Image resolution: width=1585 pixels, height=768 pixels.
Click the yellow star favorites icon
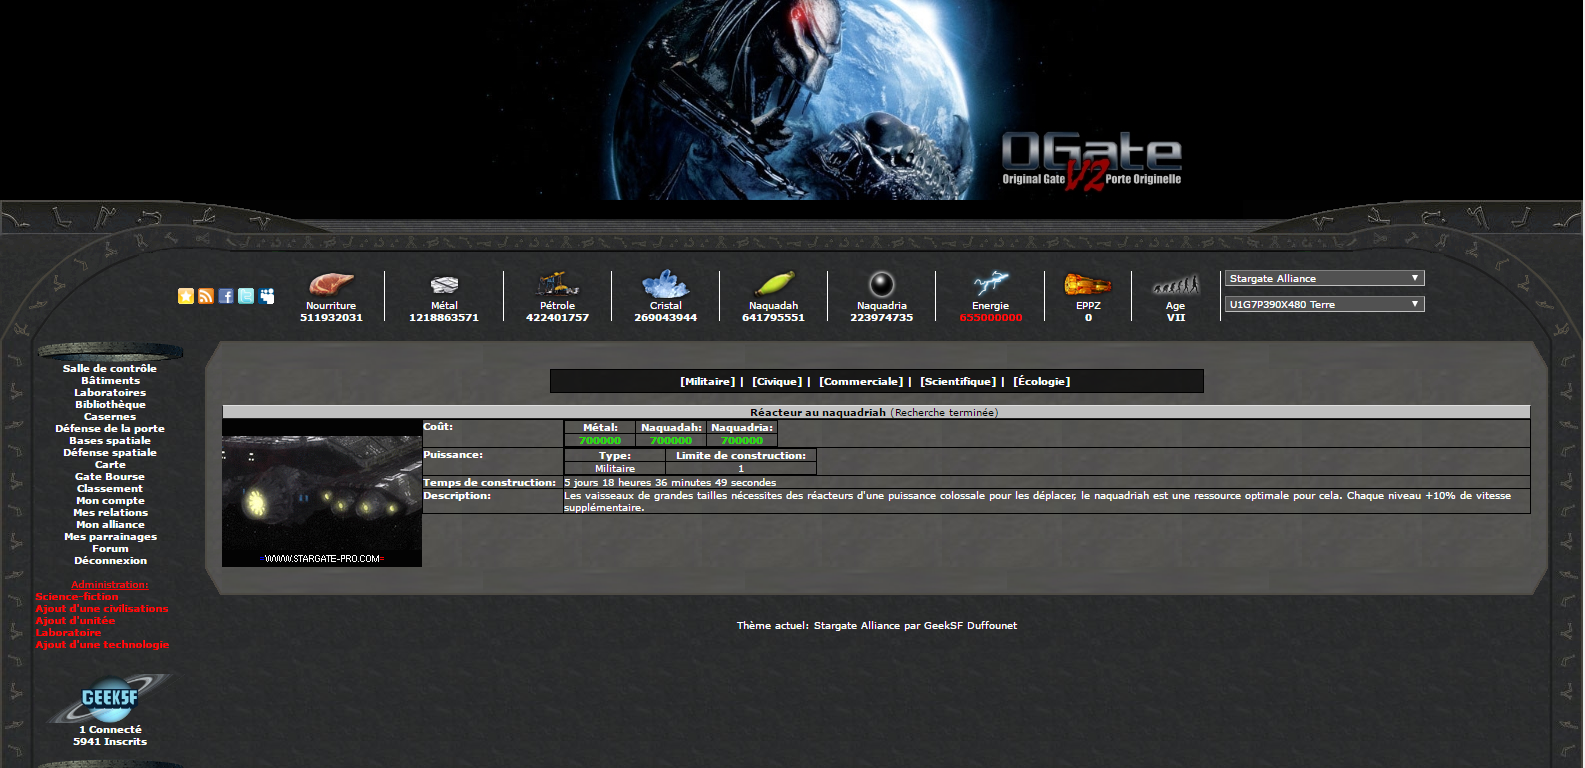click(186, 296)
